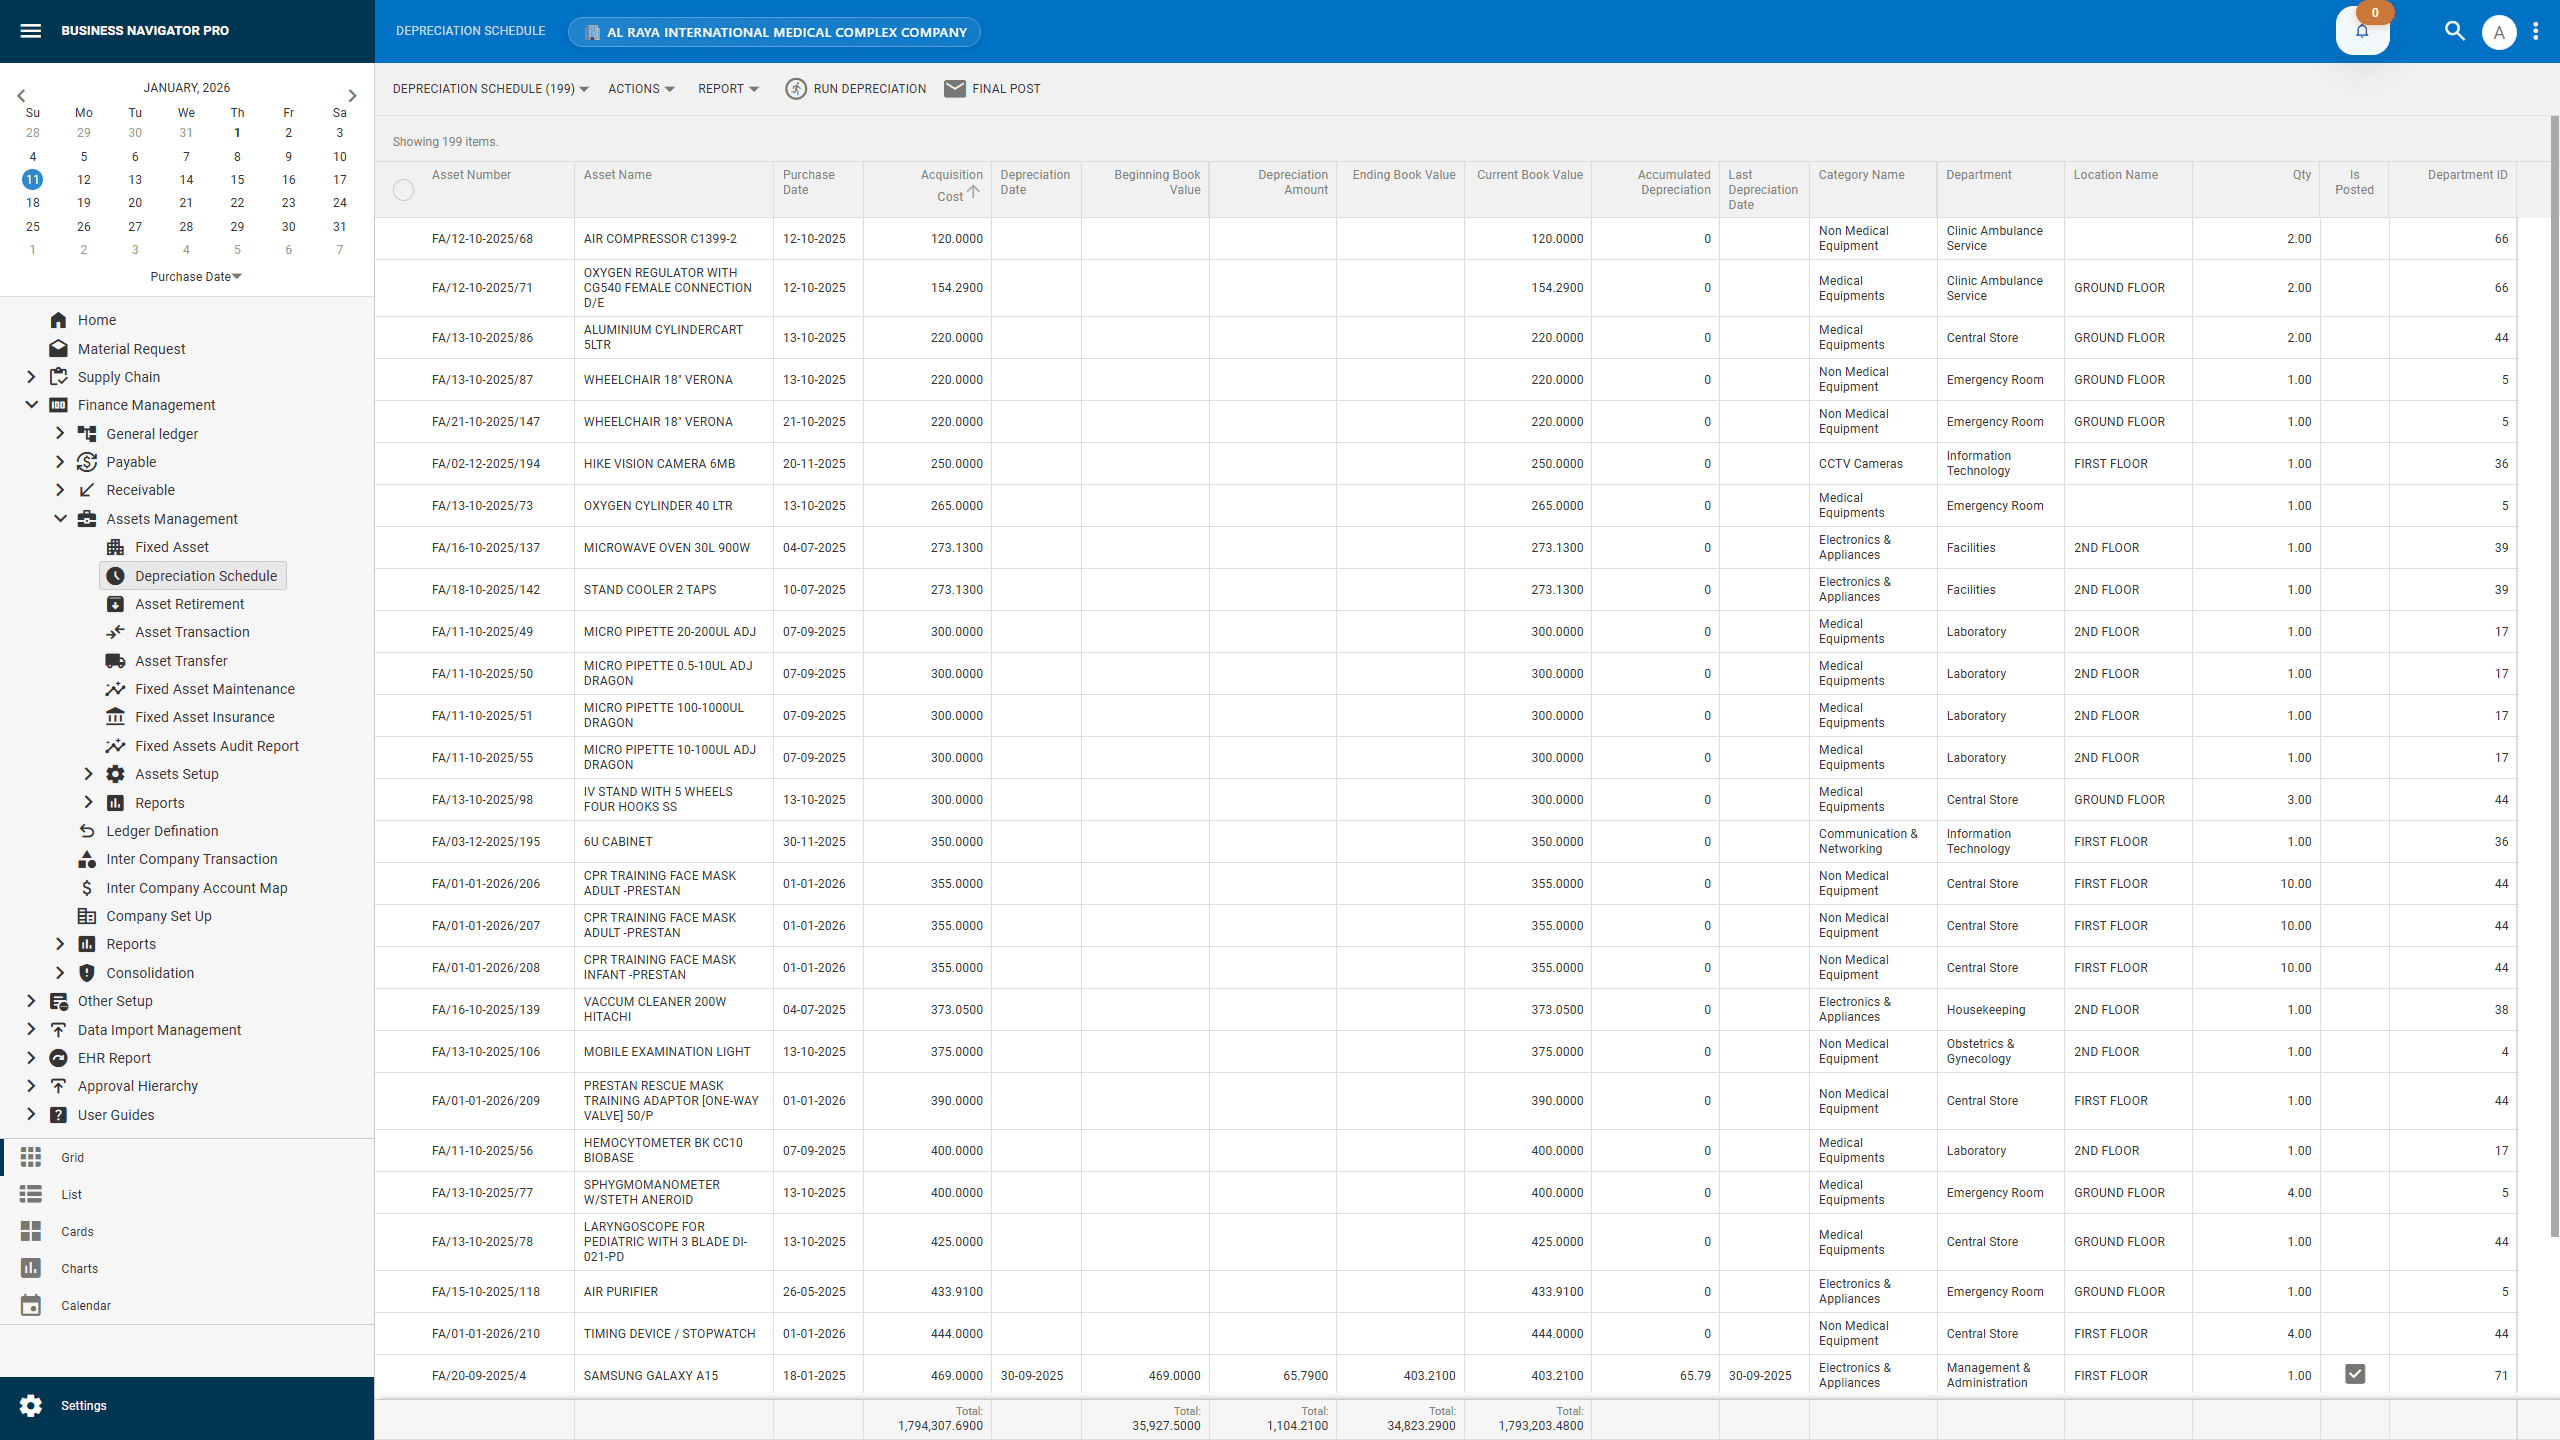The width and height of the screenshot is (2560, 1440).
Task: Select January 15 on the calendar
Action: 237,179
